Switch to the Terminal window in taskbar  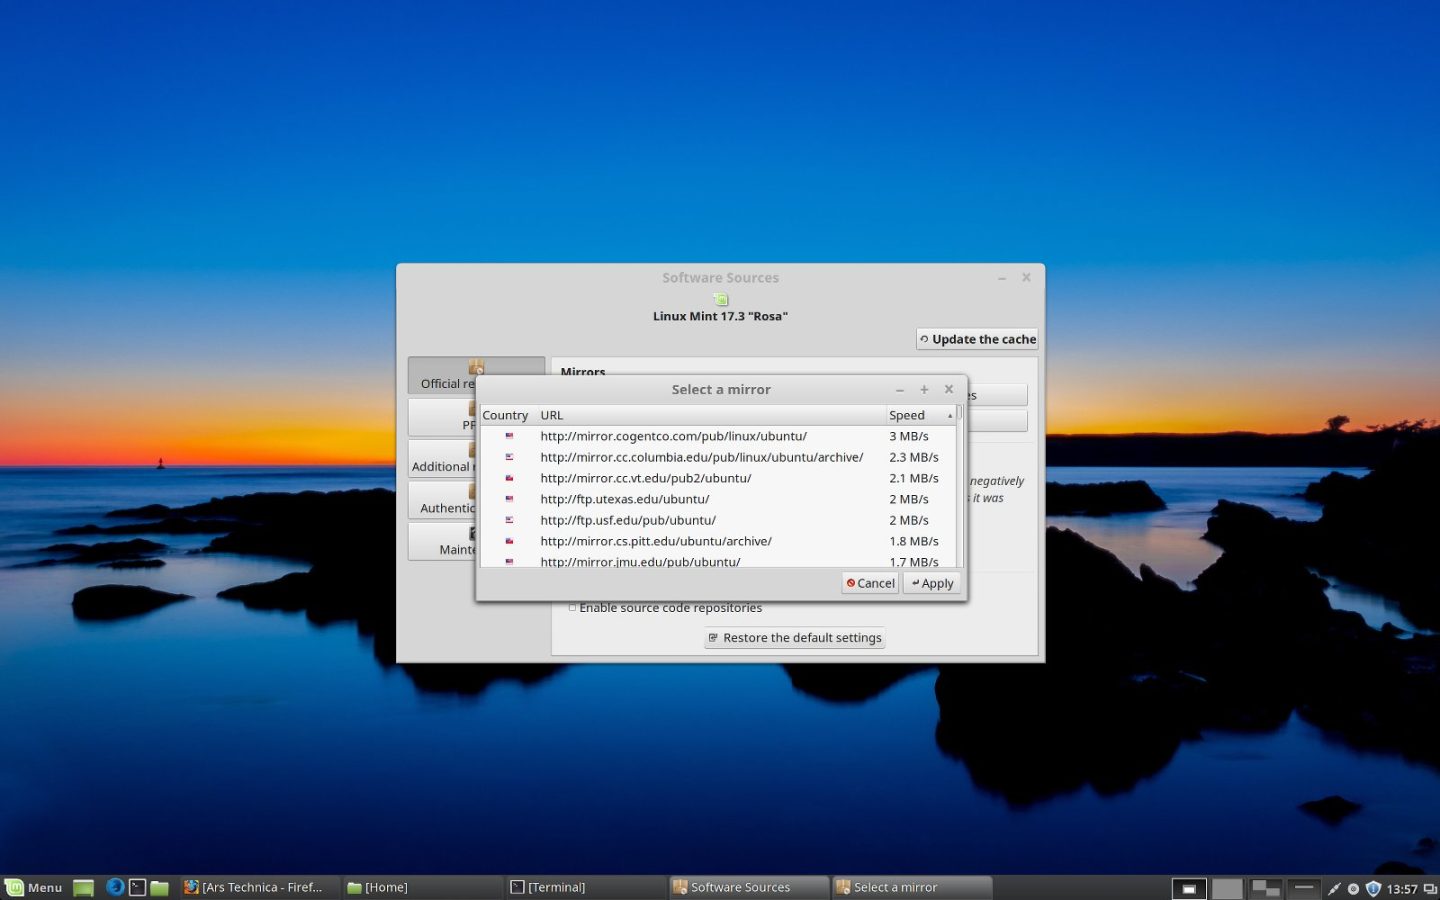[x=550, y=886]
